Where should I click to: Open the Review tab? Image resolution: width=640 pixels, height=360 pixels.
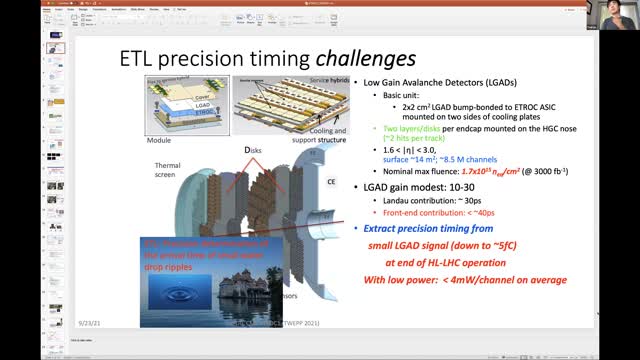click(154, 9)
